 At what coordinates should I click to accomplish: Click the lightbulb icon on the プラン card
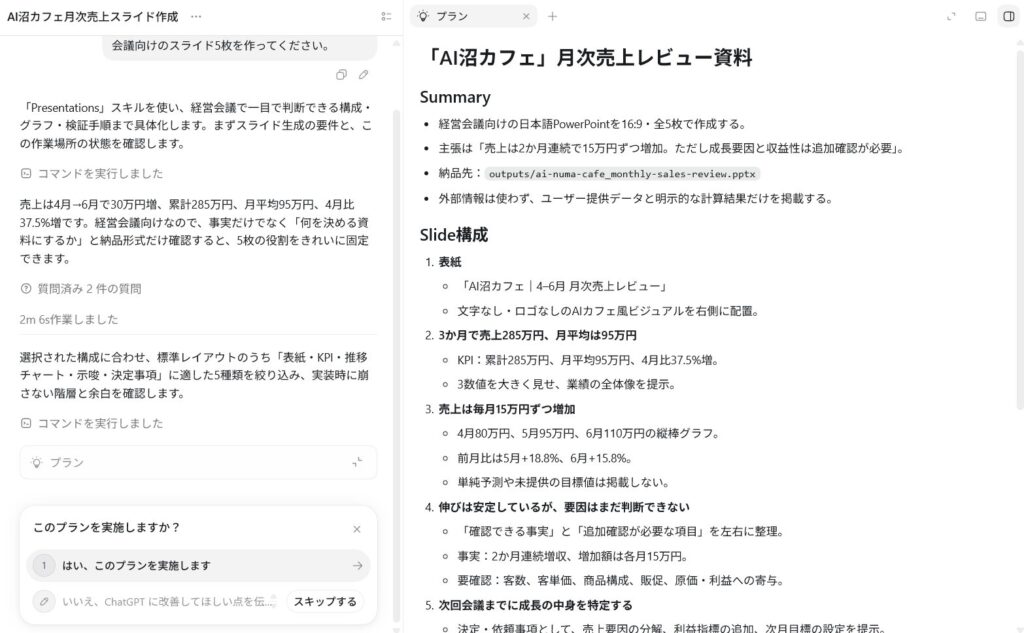click(37, 463)
